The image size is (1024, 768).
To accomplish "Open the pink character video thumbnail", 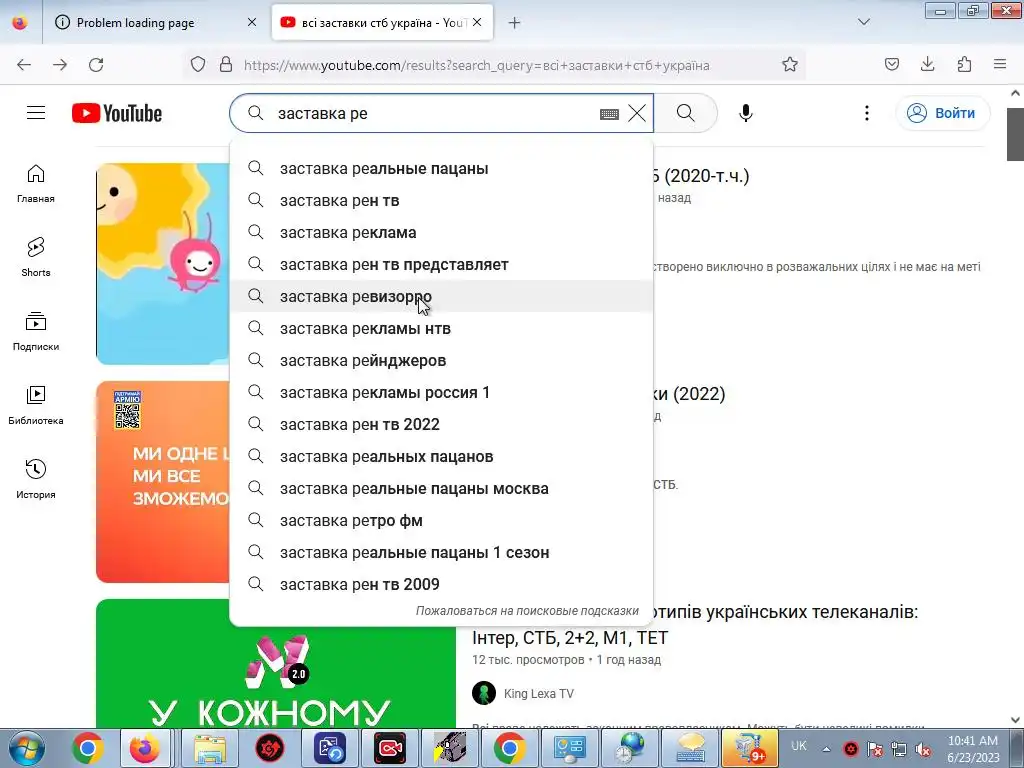I will point(163,264).
